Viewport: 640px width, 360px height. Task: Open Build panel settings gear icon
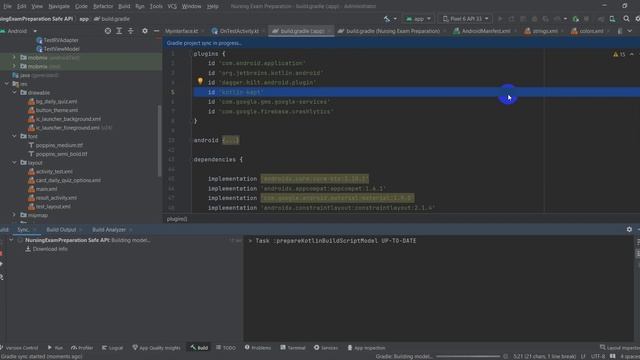[x=629, y=229]
